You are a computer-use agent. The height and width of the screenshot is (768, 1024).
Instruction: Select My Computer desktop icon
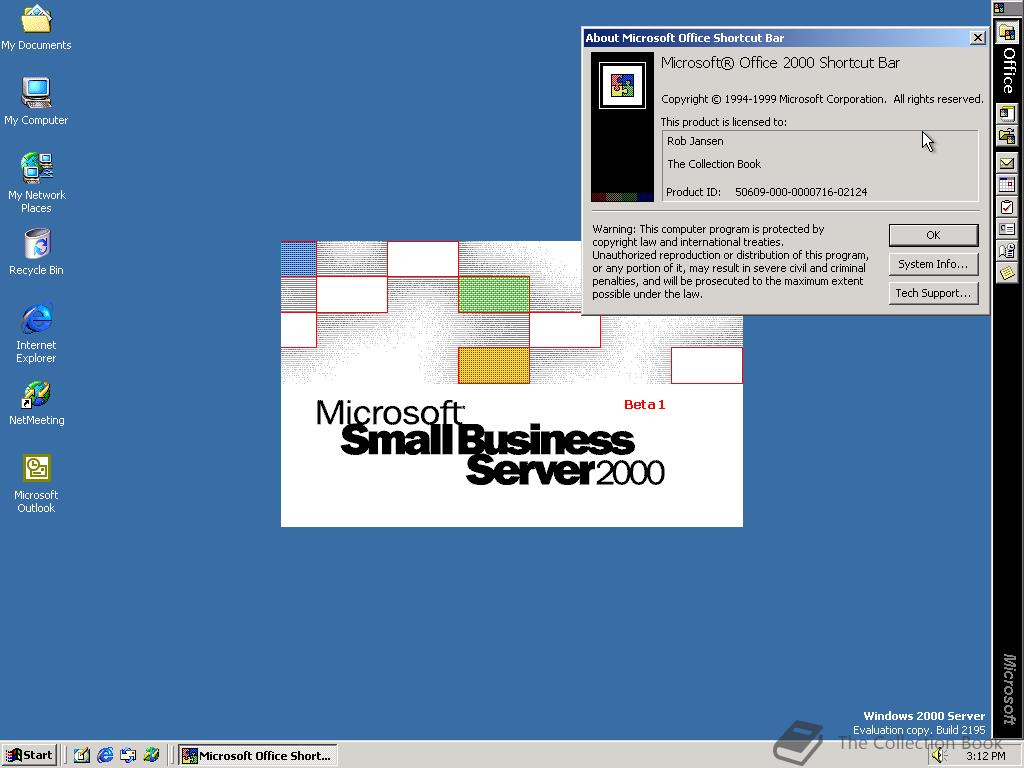[36, 101]
